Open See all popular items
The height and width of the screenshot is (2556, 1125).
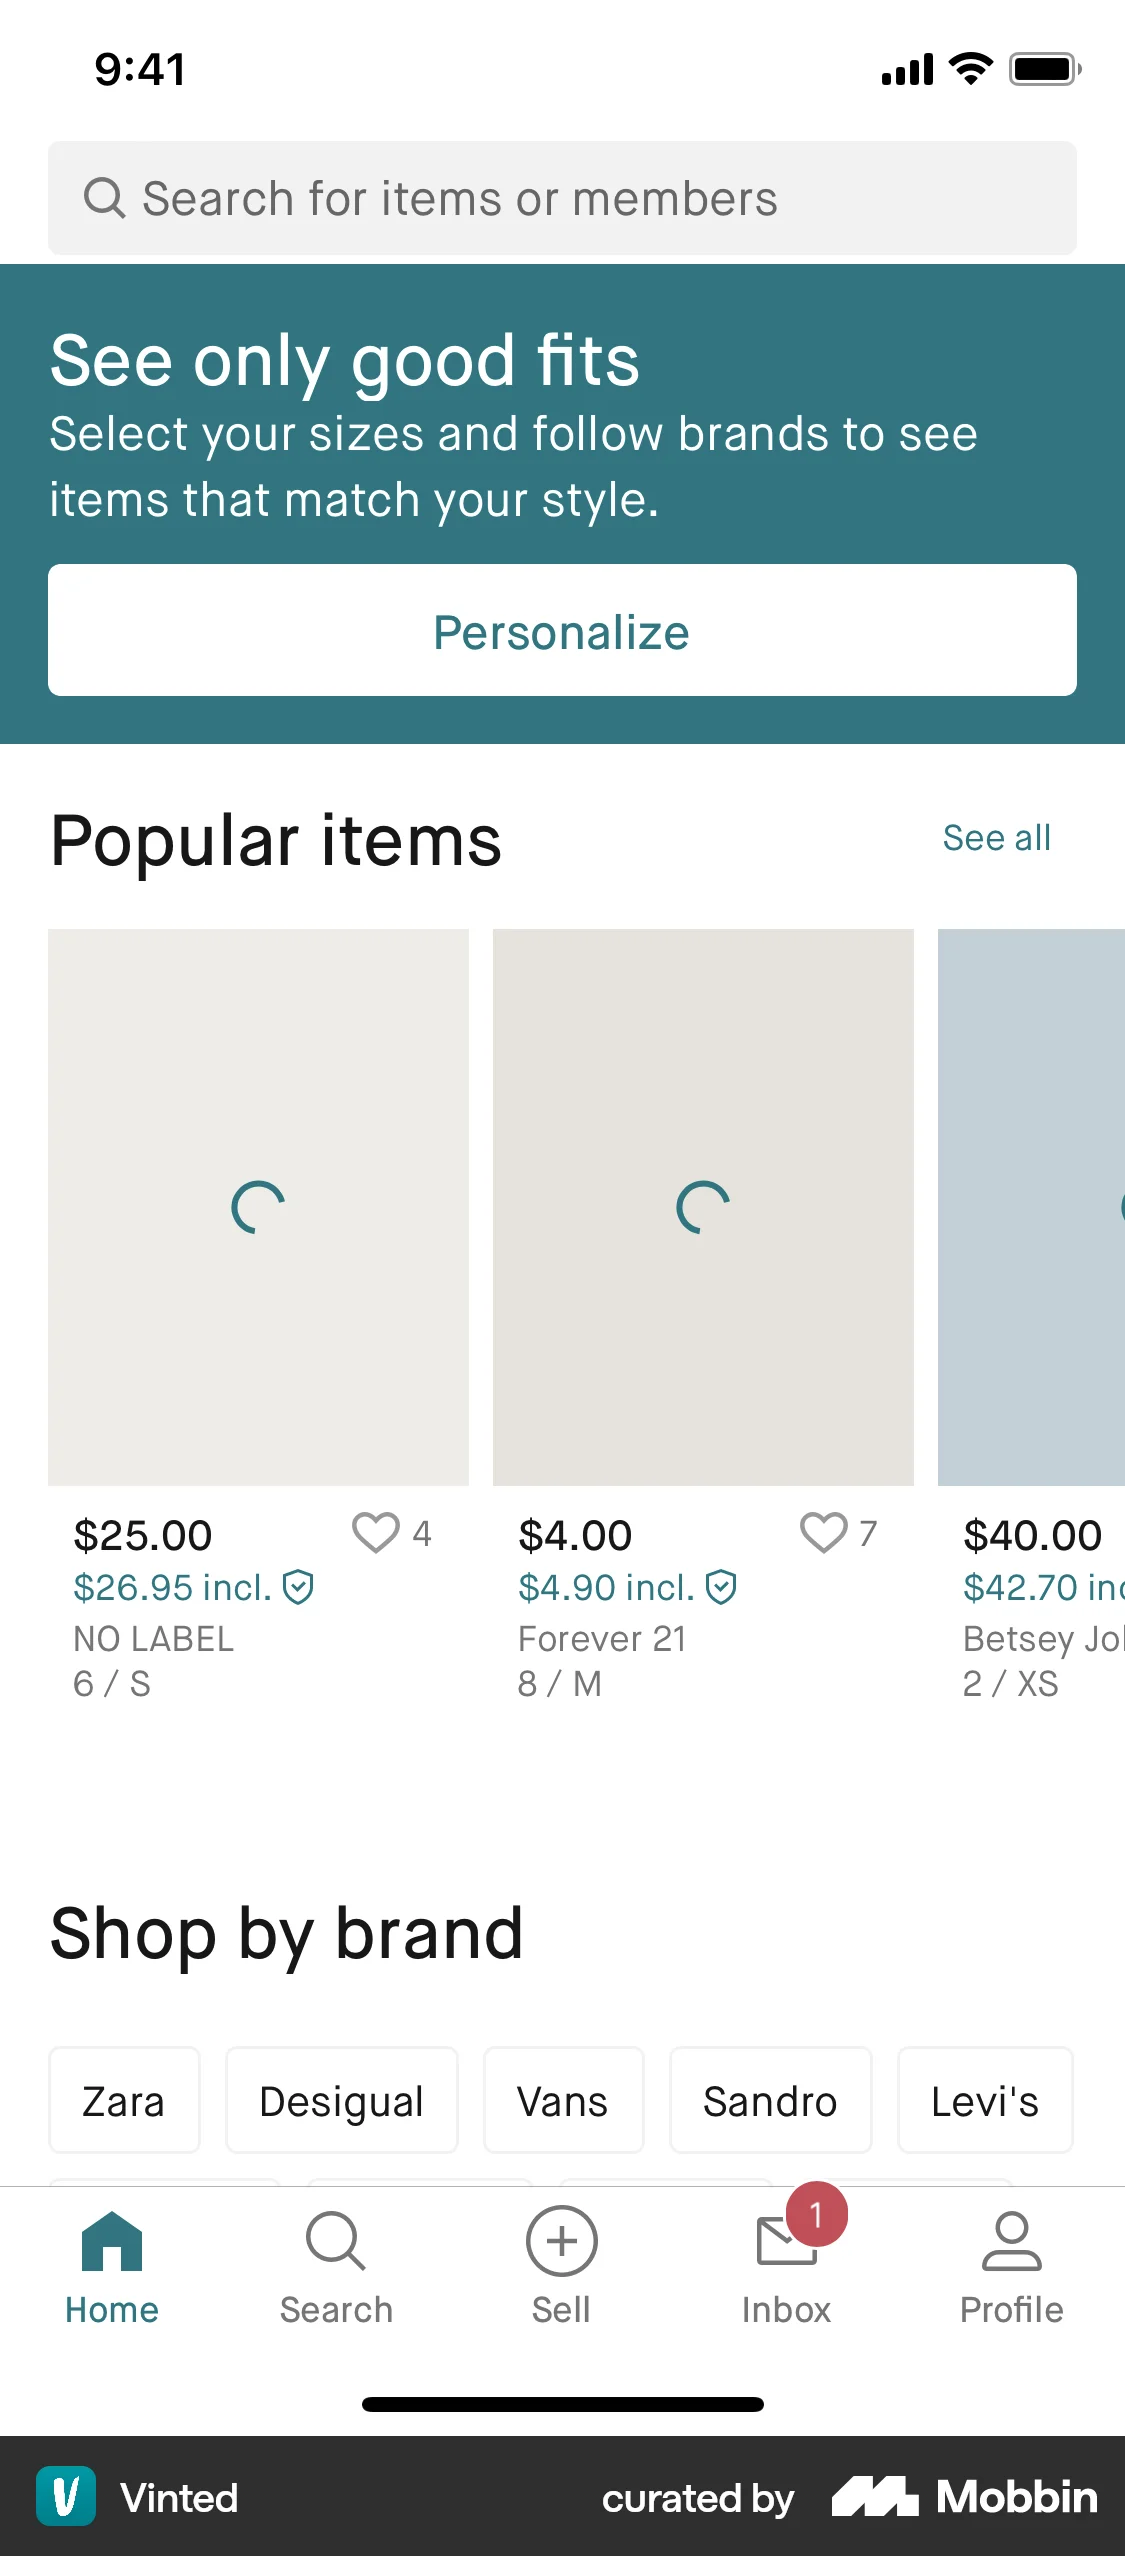[x=995, y=838]
